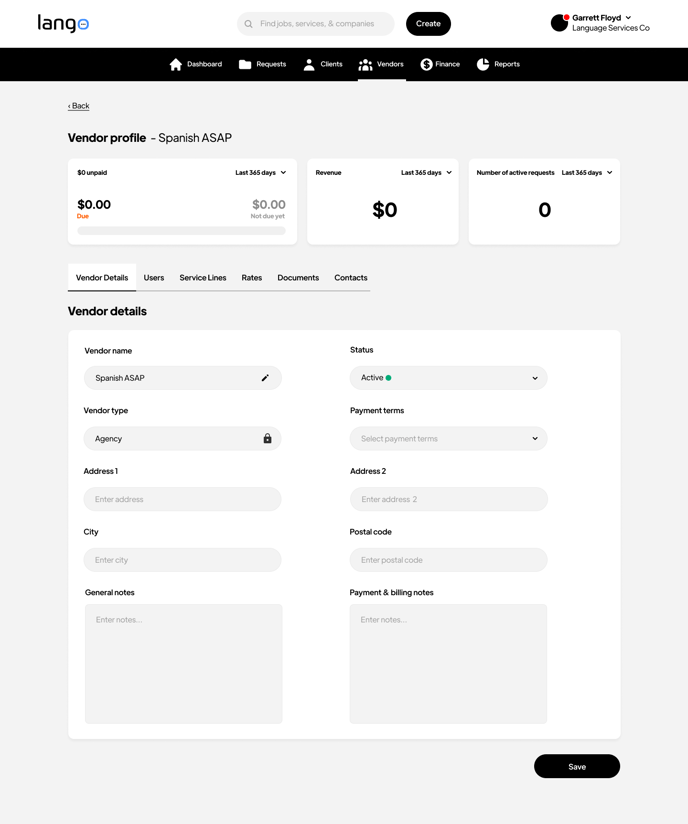
Task: Open the Documents tab
Action: (x=297, y=277)
